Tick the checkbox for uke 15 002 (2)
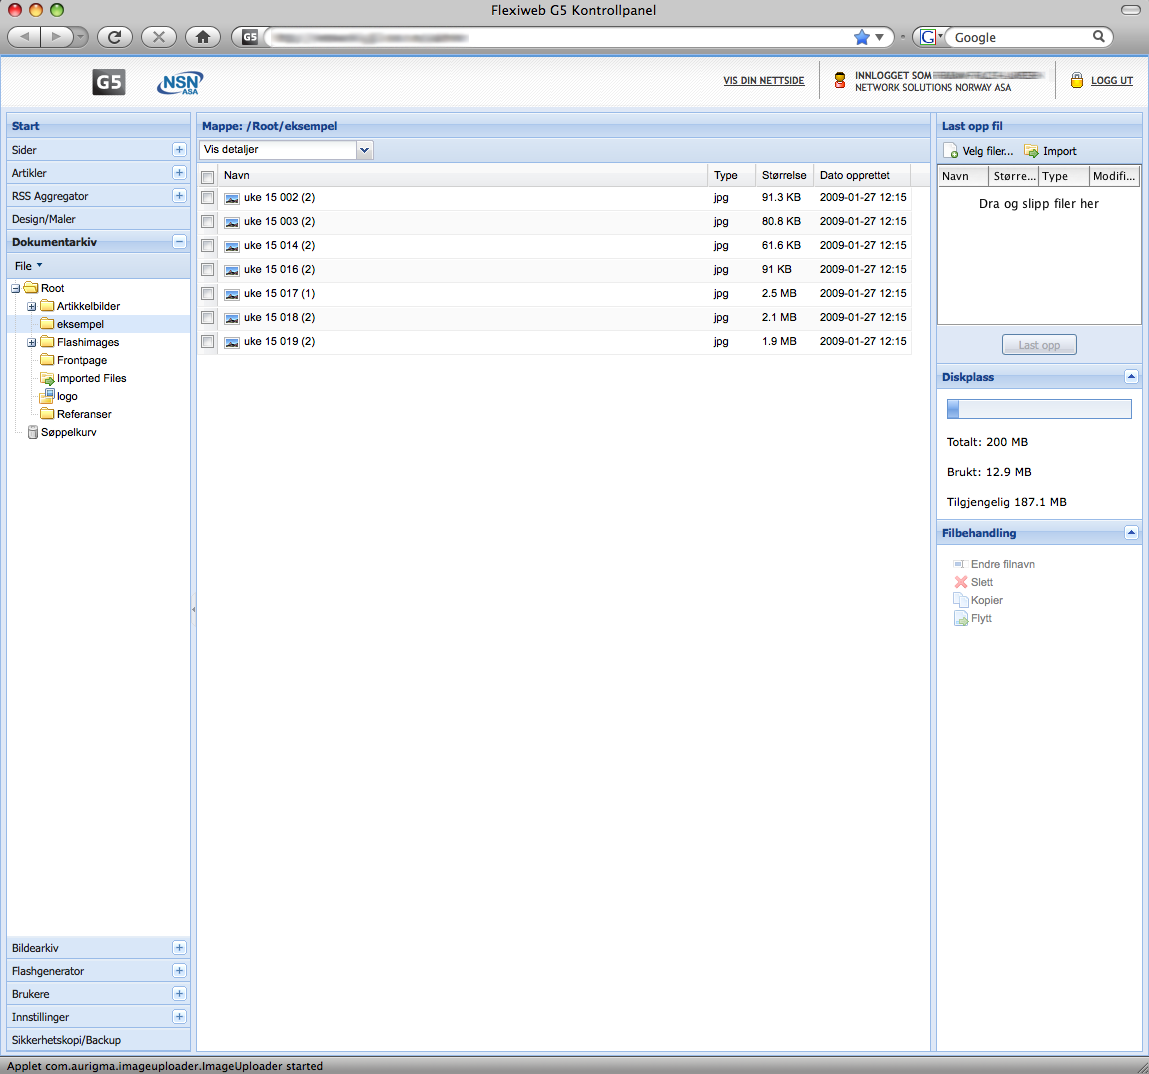 pyautogui.click(x=208, y=198)
